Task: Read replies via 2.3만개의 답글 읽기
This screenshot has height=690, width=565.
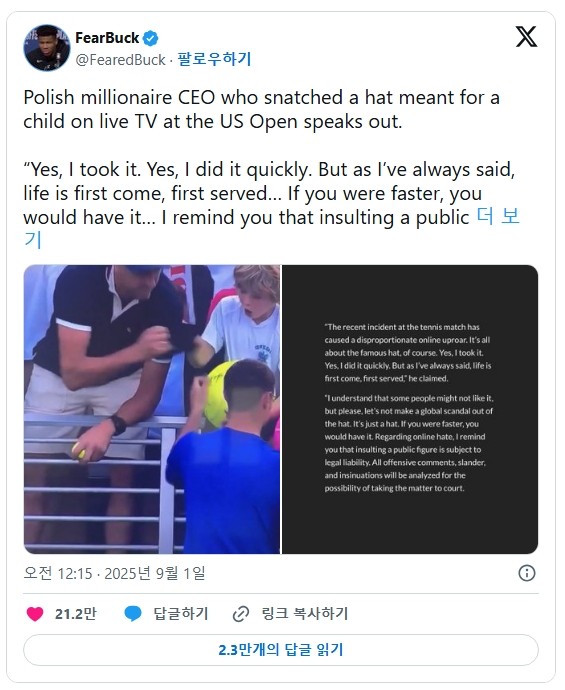Action: (x=281, y=650)
